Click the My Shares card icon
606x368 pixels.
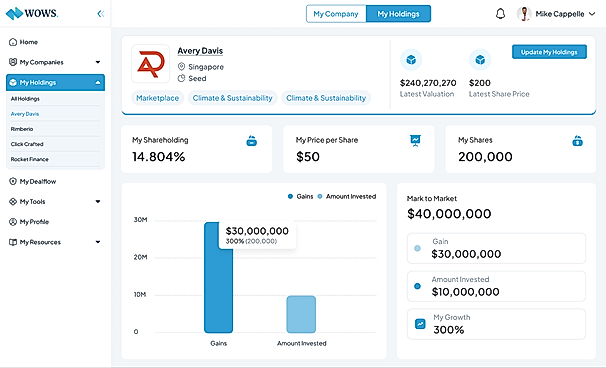click(577, 141)
